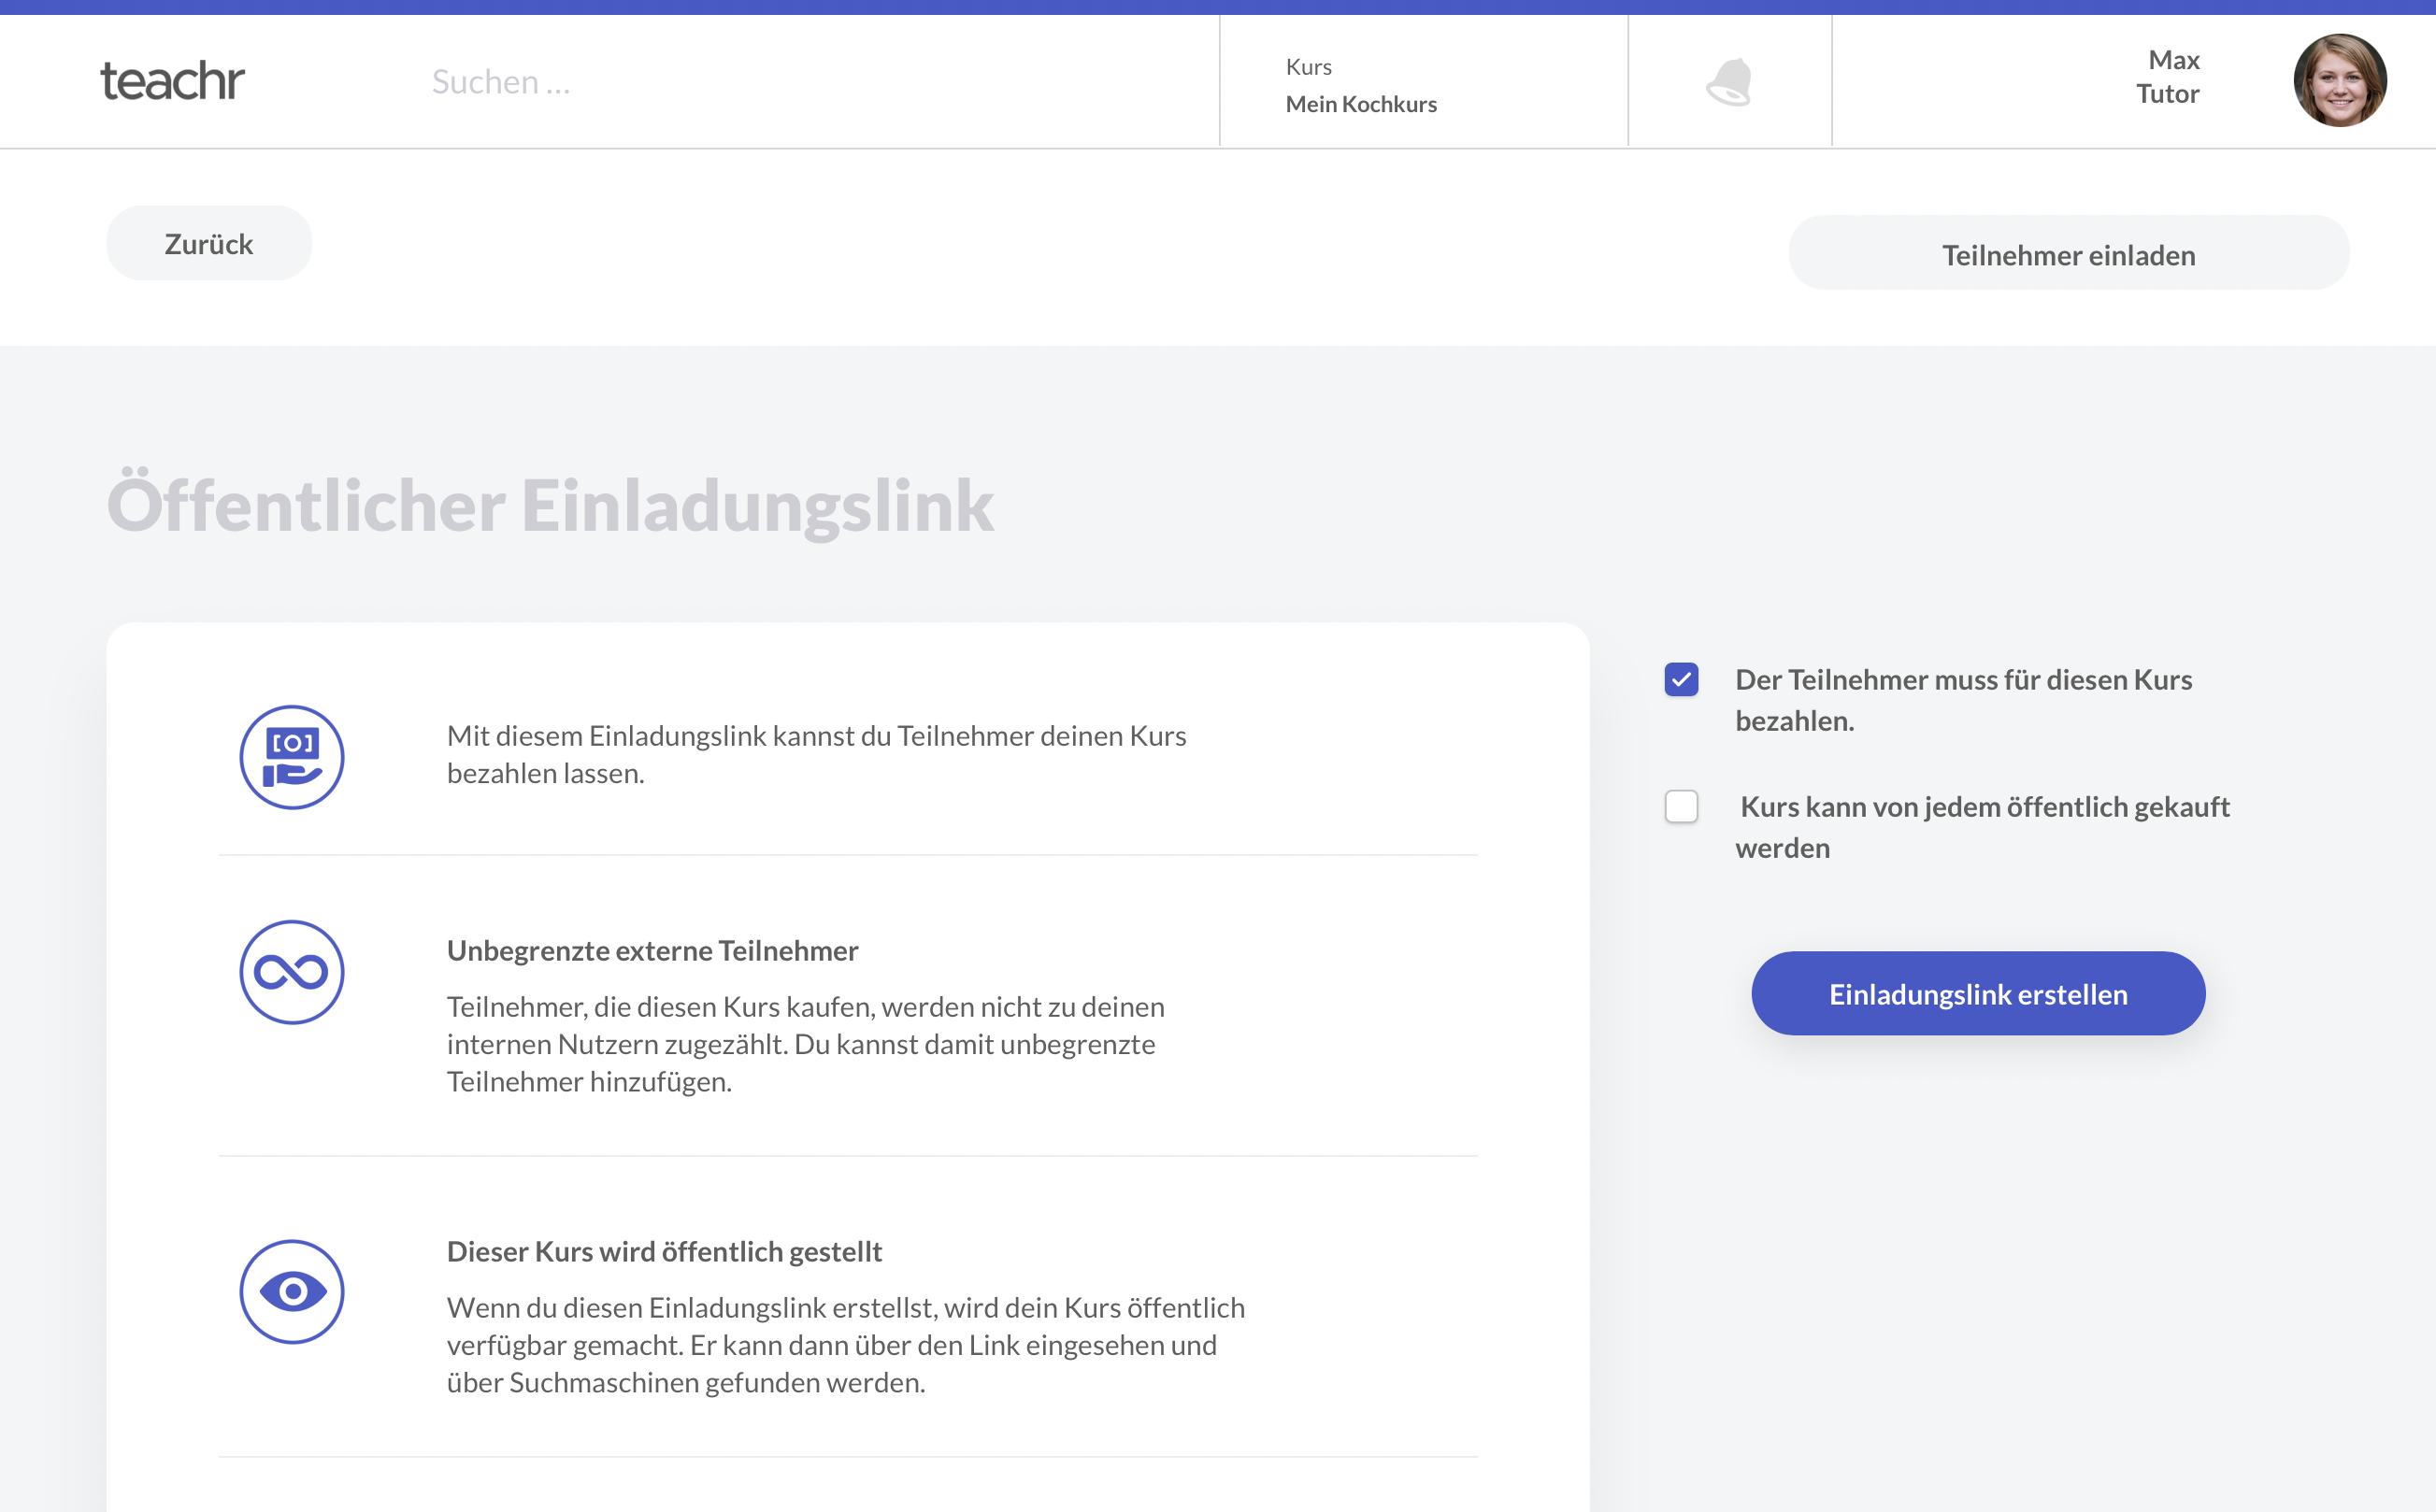
Task: Uncheck the participant must pay checkbox
Action: tap(1681, 680)
